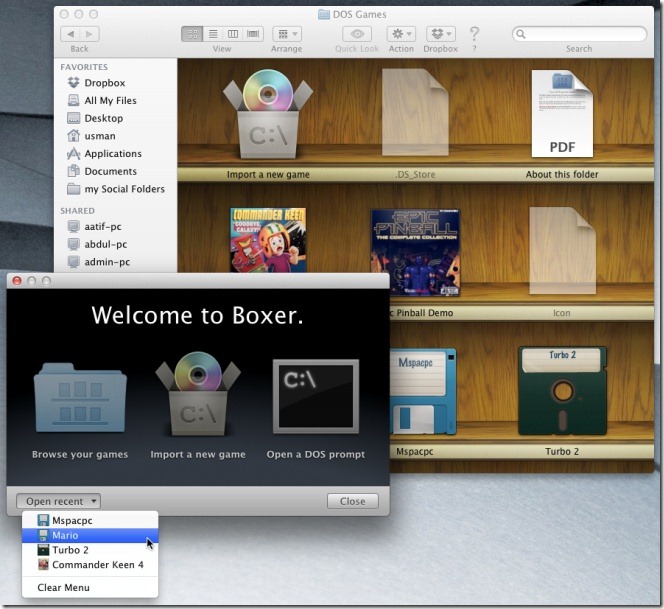Switch Finder to column view
The image size is (664, 609).
click(233, 34)
